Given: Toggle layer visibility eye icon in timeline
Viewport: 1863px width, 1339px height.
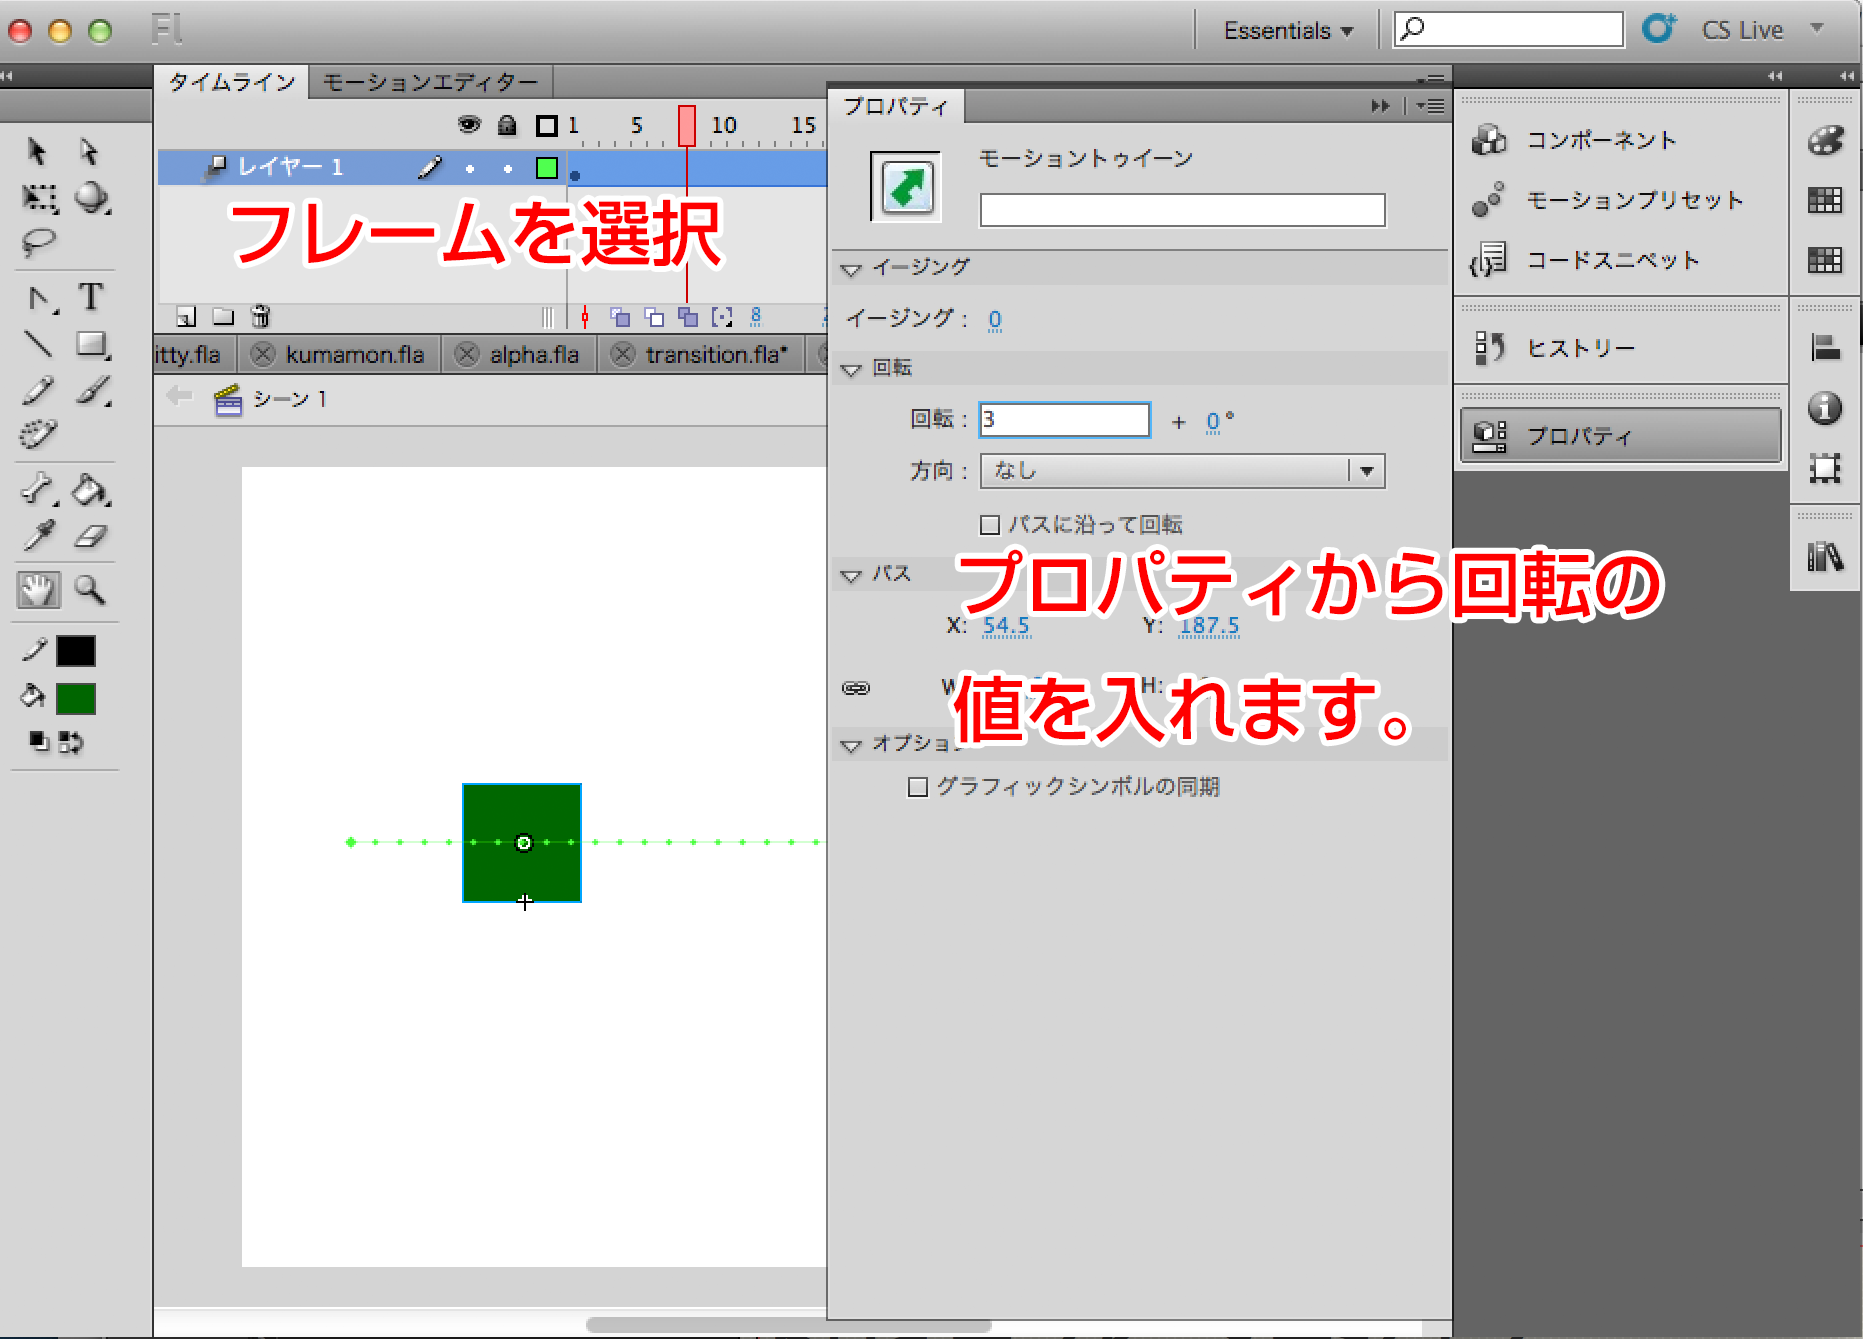Looking at the screenshot, I should tap(468, 125).
